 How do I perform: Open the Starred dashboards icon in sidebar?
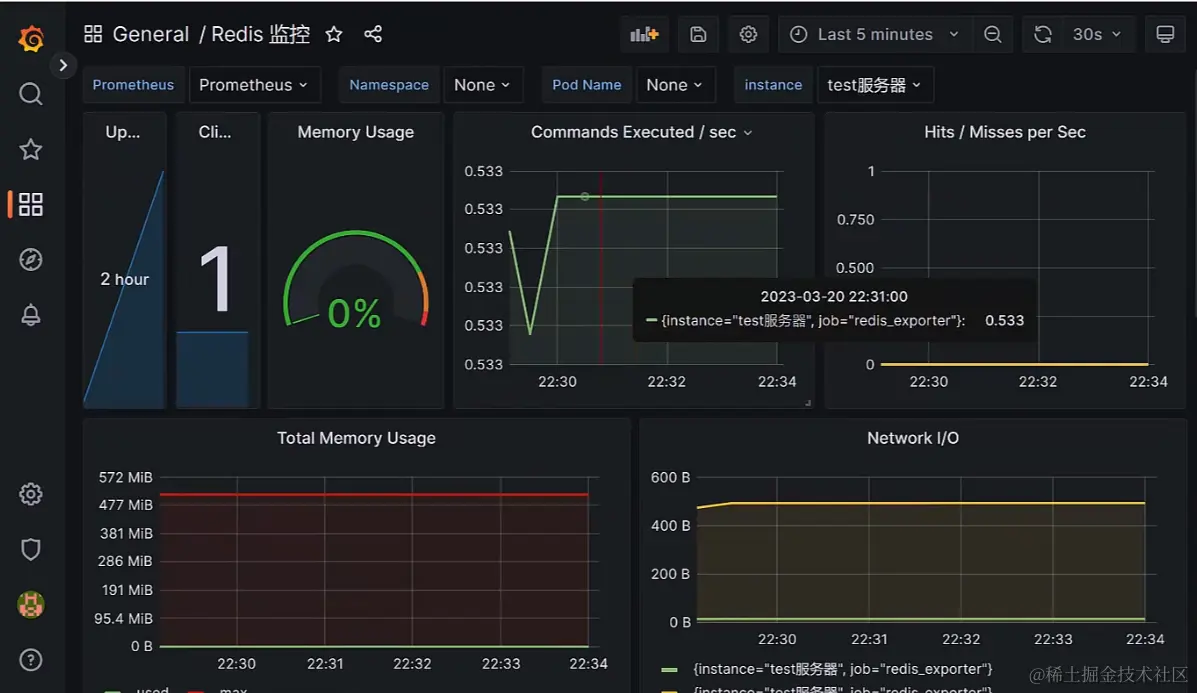coord(31,149)
